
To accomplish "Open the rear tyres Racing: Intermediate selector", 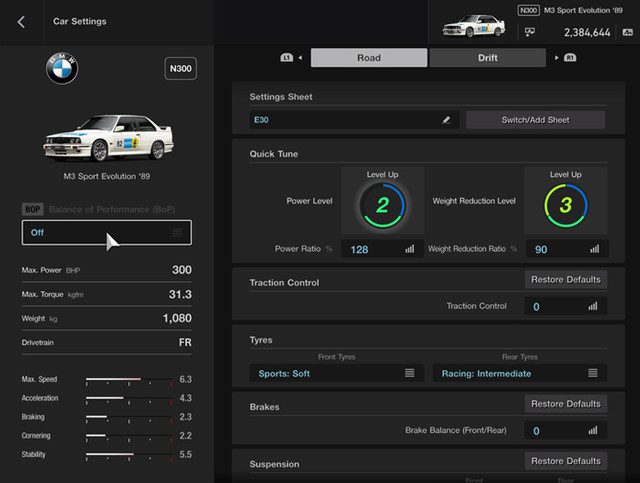I will click(x=519, y=373).
